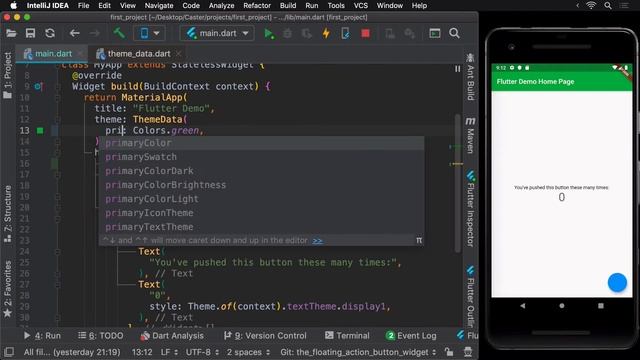Click the editor vertical scrollbar
This screenshot has height=360, width=640.
click(458, 182)
